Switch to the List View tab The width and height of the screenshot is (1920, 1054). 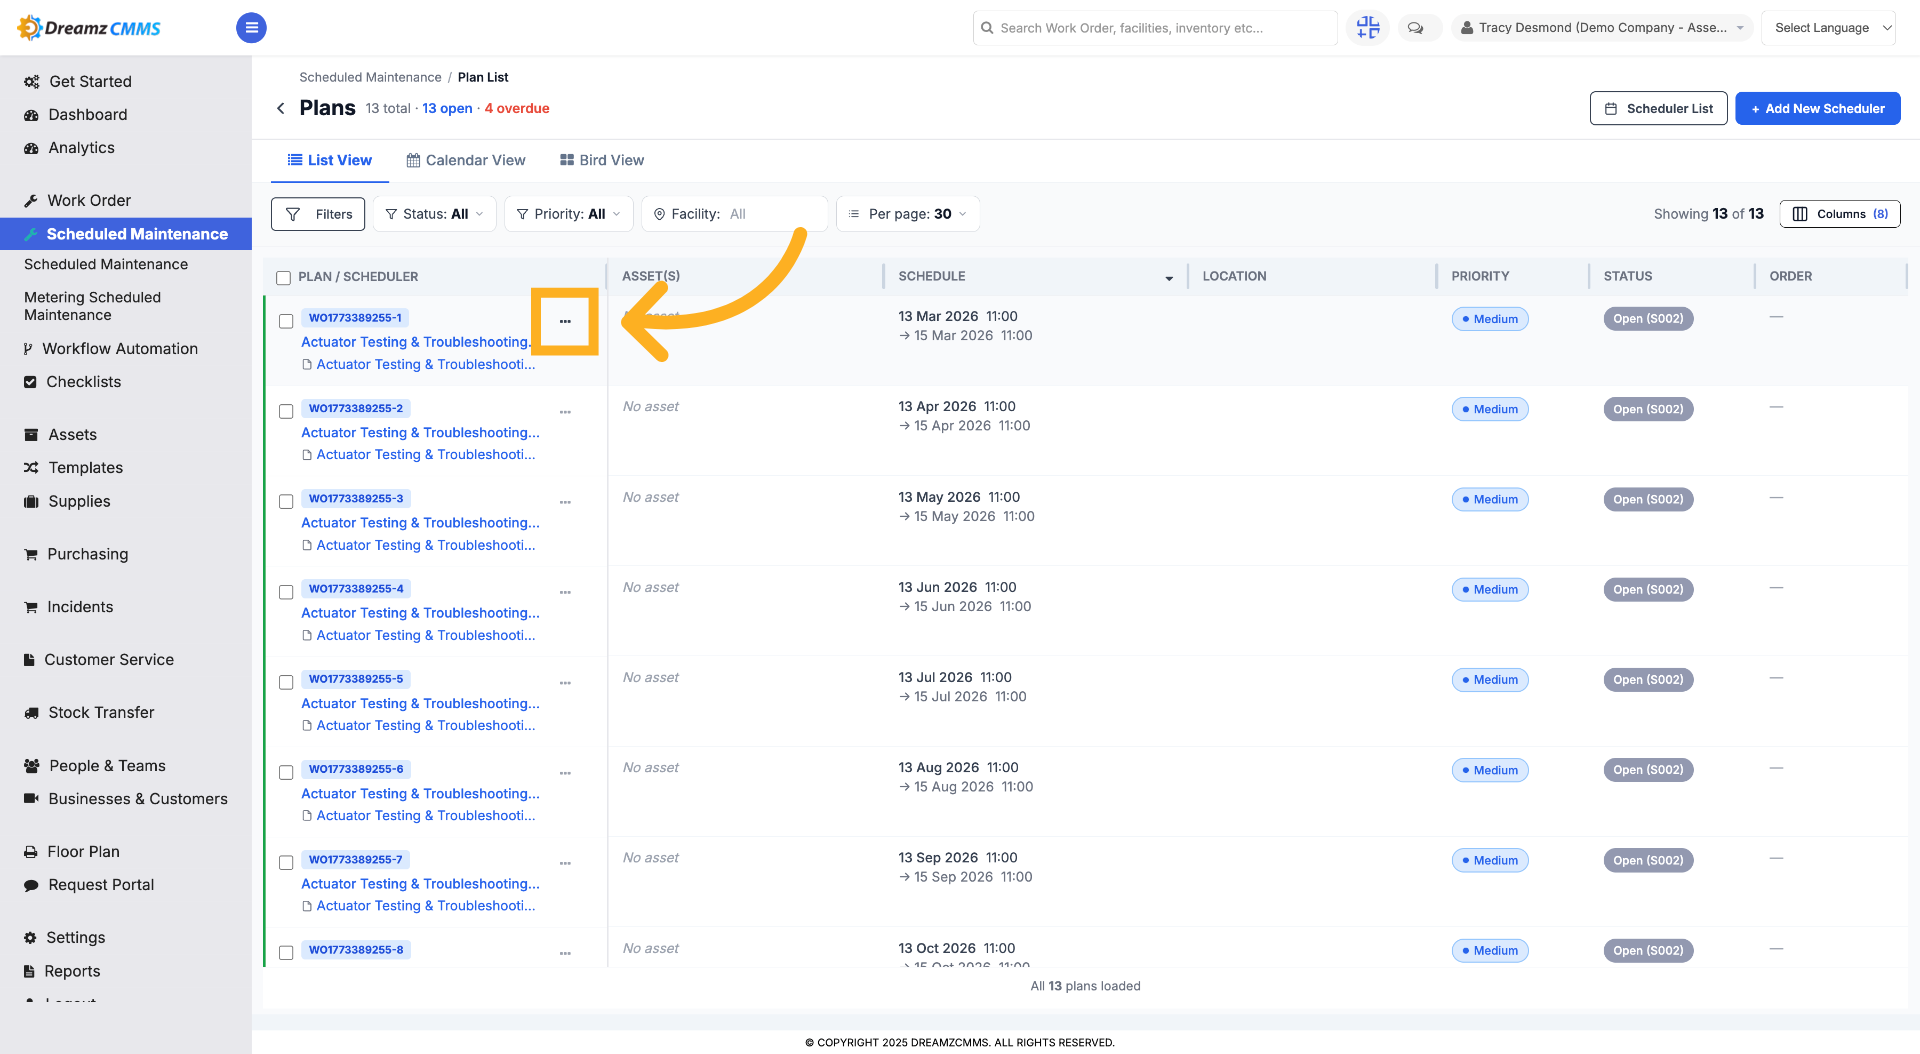point(329,160)
